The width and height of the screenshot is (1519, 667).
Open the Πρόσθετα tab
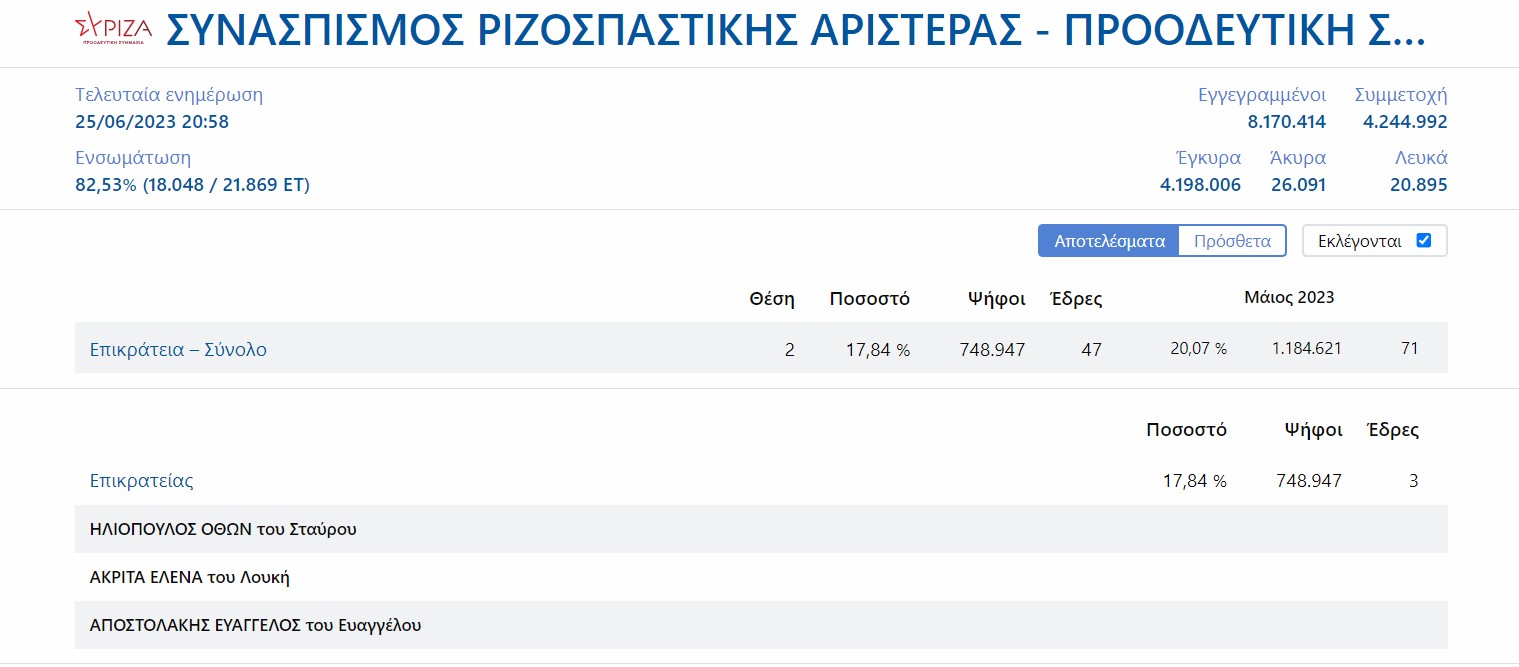[x=1232, y=241]
